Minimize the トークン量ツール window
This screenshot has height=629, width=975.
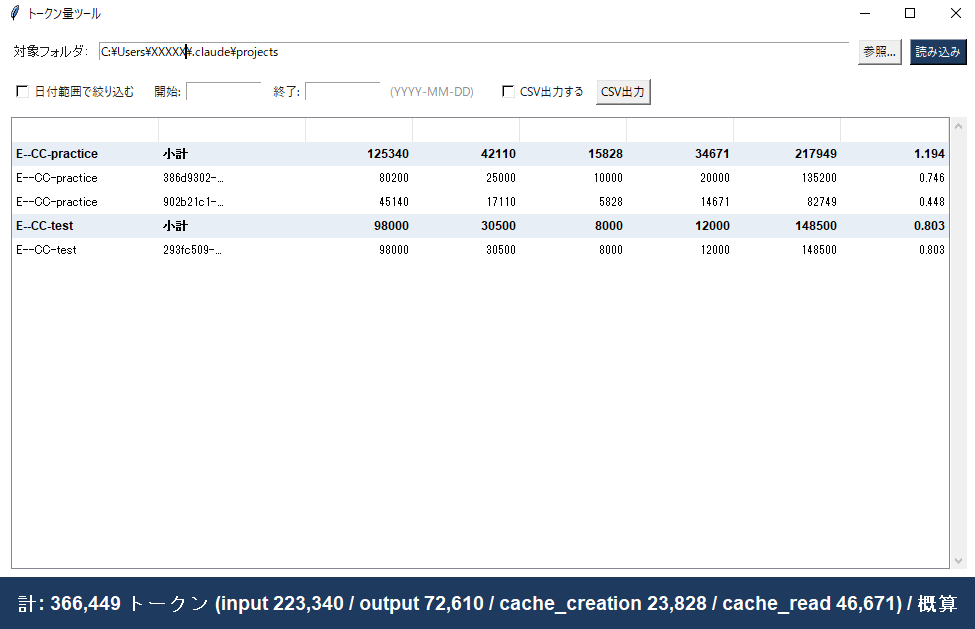(x=865, y=13)
